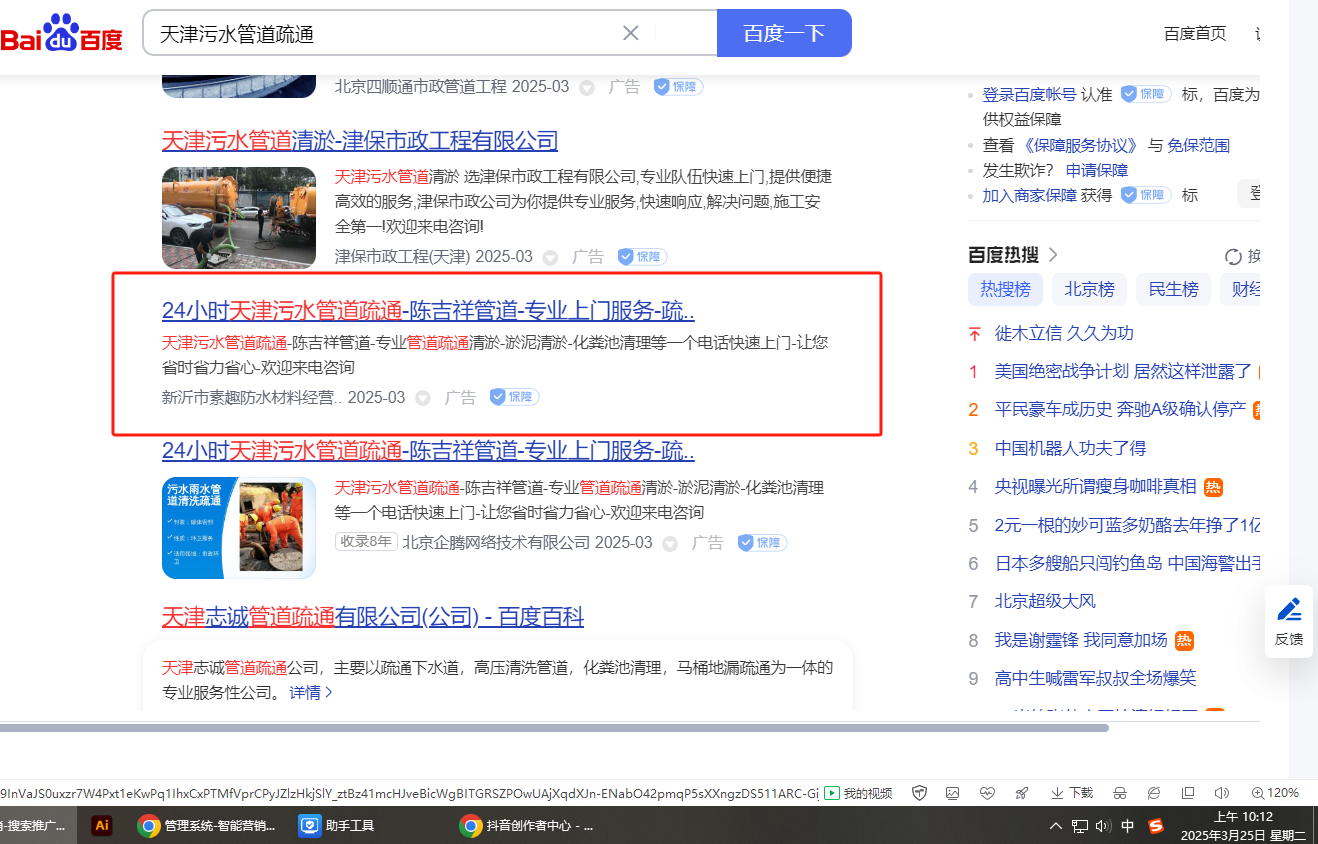
Task: Open the 天津志诚管道疏通有限公司 百度百科 link
Action: [372, 616]
